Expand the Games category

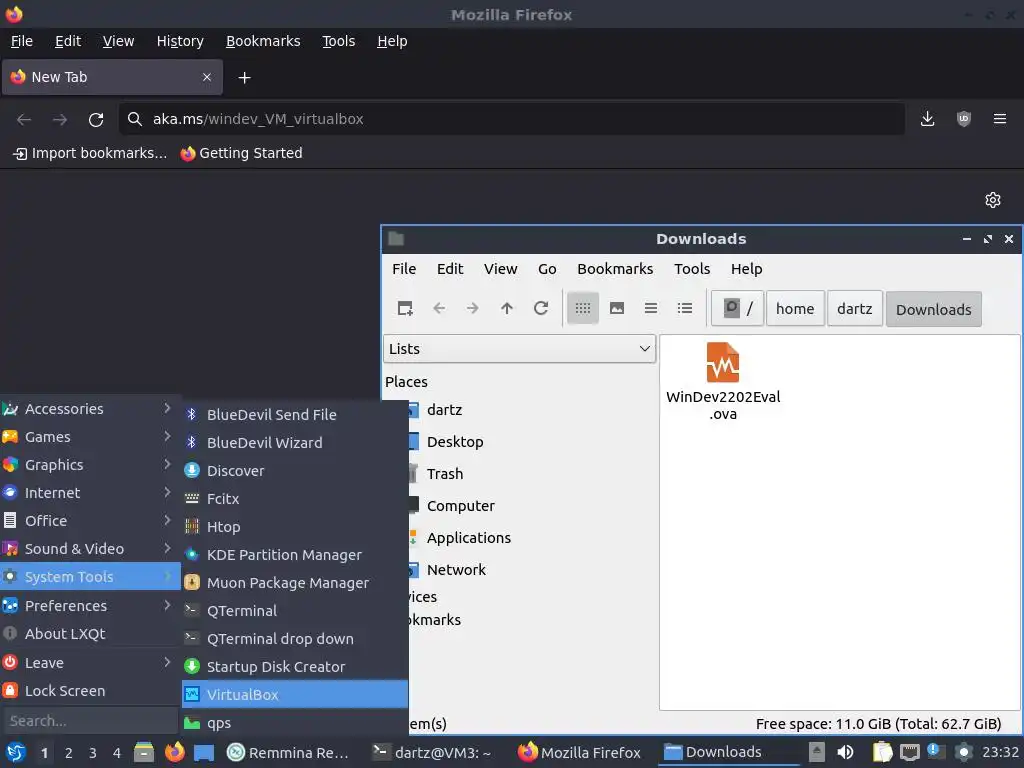pos(90,436)
